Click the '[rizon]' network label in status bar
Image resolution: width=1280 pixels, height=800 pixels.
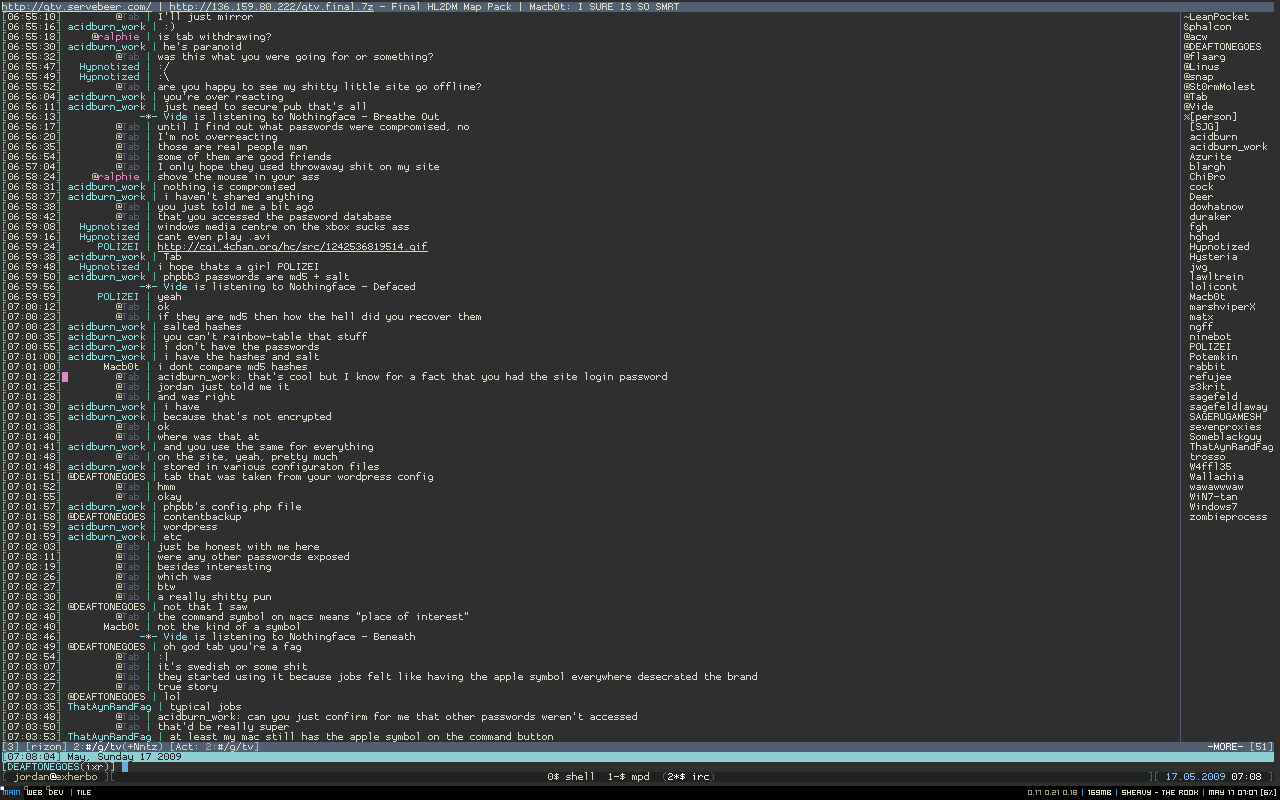tap(47, 747)
